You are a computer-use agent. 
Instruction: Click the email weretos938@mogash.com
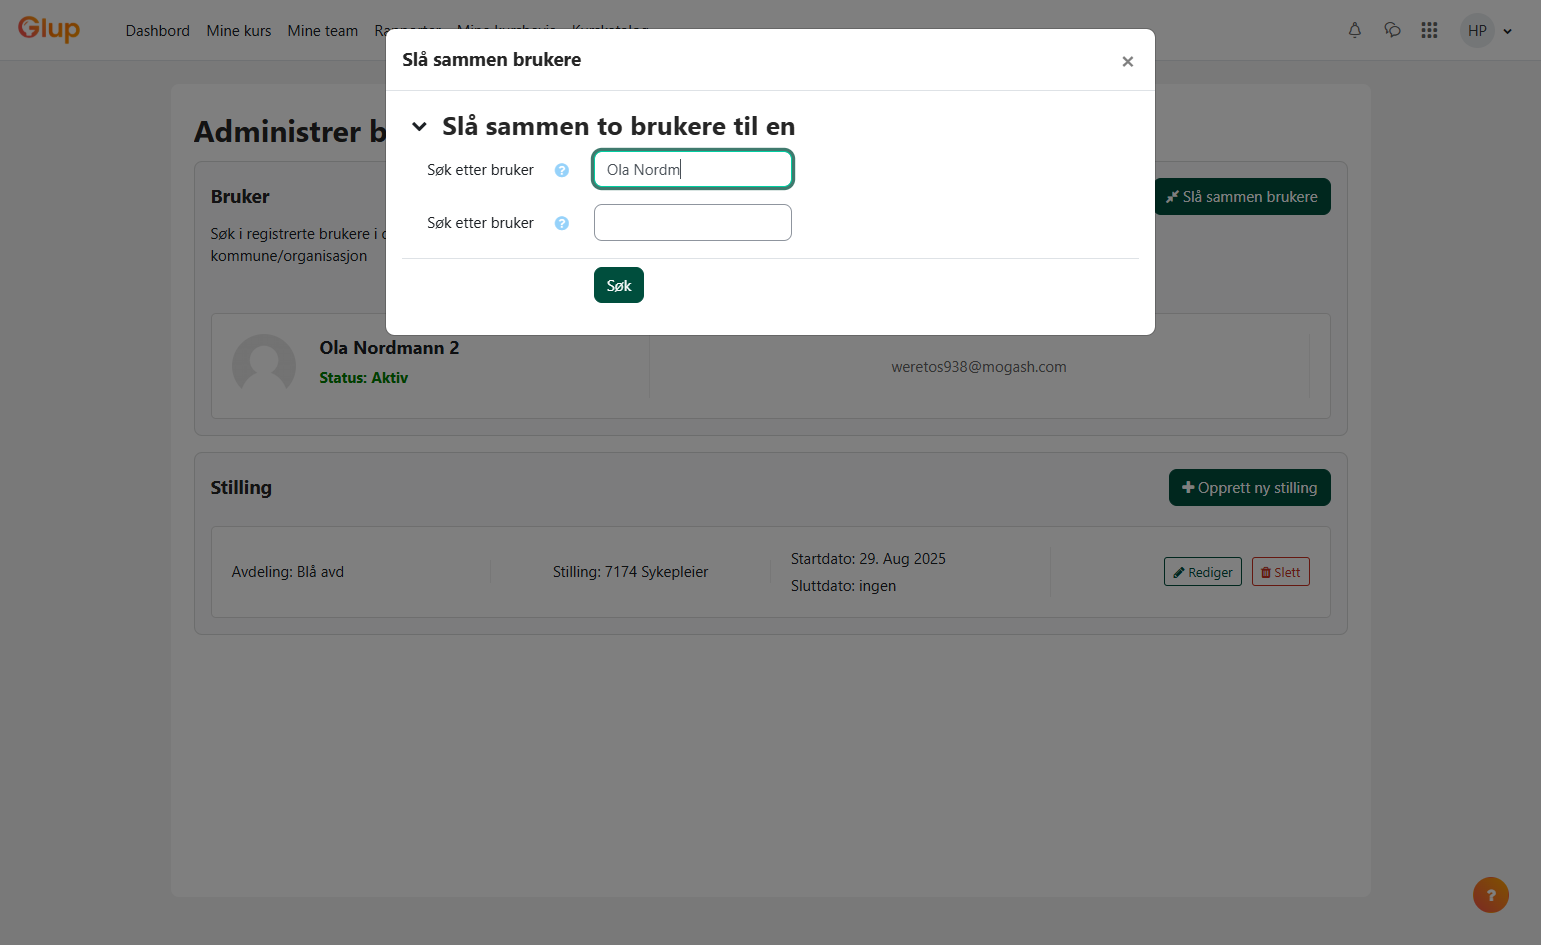[x=979, y=366]
